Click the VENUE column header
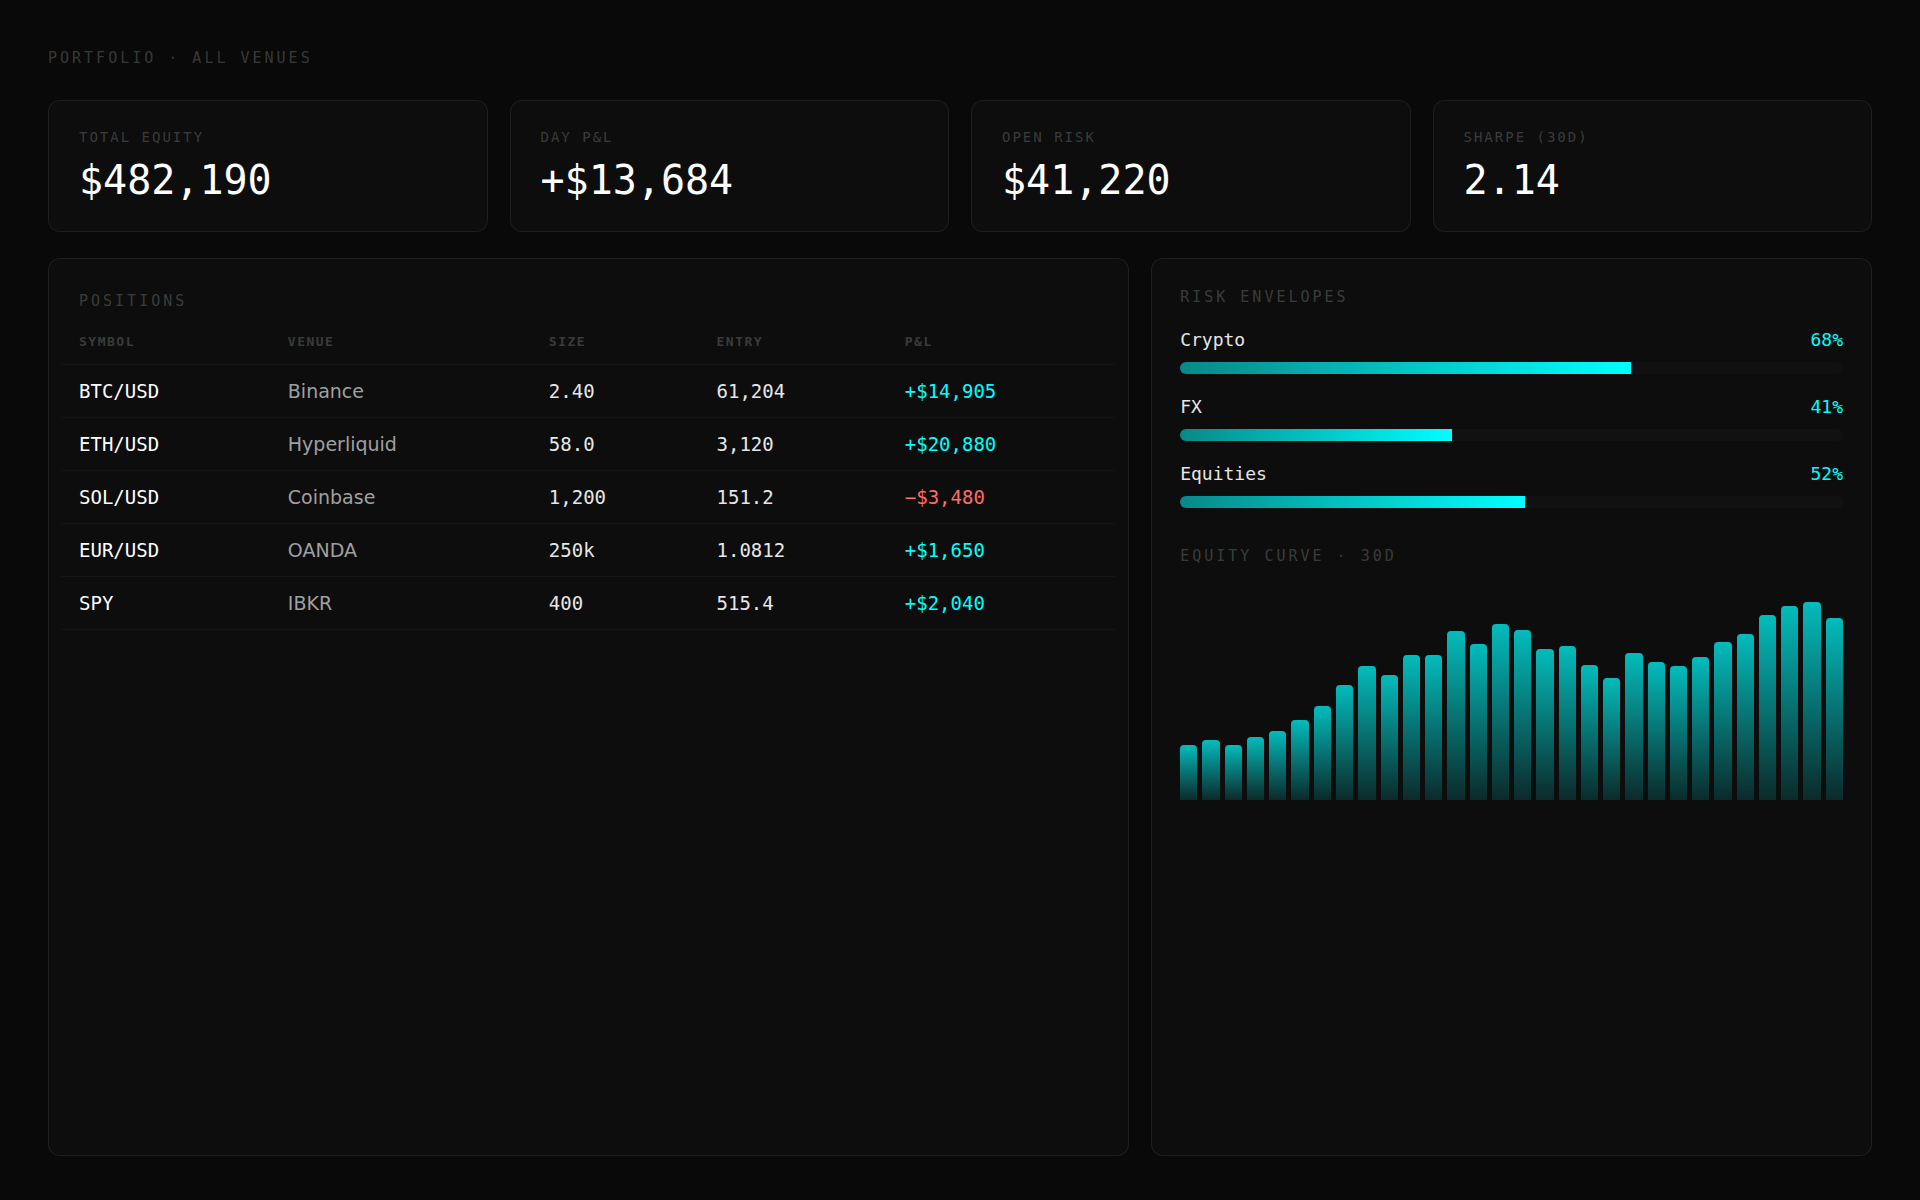1920x1200 pixels. [311, 342]
